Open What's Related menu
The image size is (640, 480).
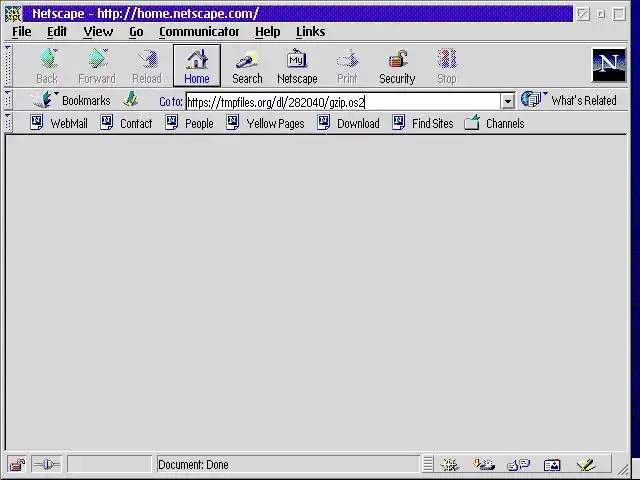(x=568, y=100)
